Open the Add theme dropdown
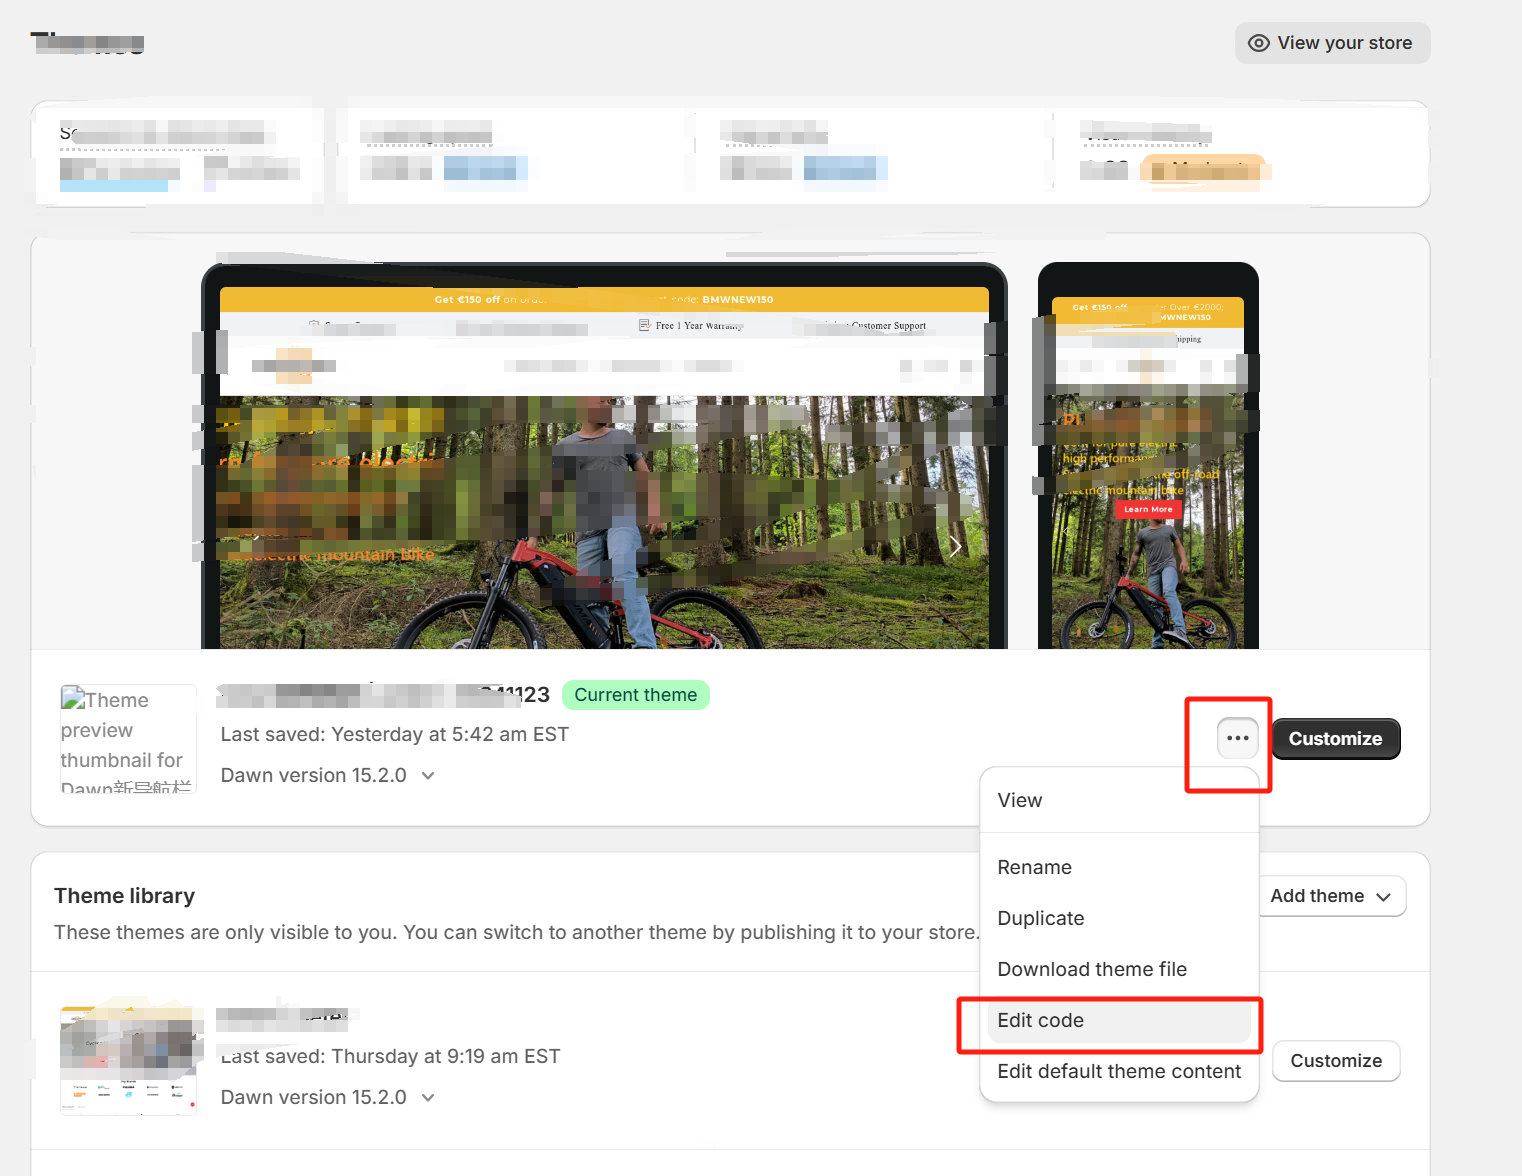This screenshot has width=1522, height=1176. click(x=1331, y=896)
